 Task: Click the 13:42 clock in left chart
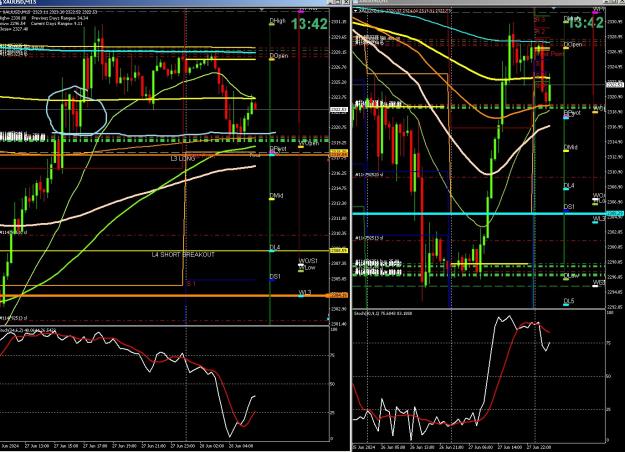(x=309, y=24)
